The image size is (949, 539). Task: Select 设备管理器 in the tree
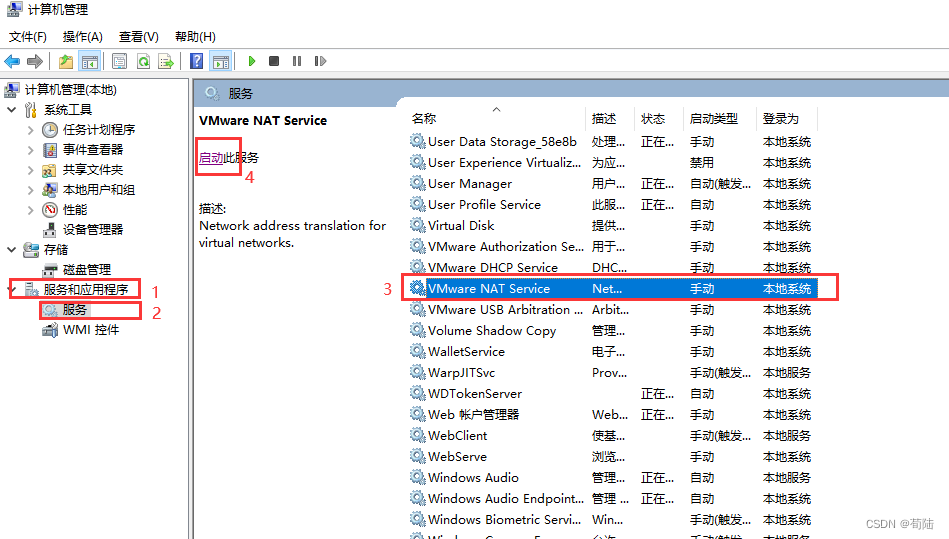93,230
